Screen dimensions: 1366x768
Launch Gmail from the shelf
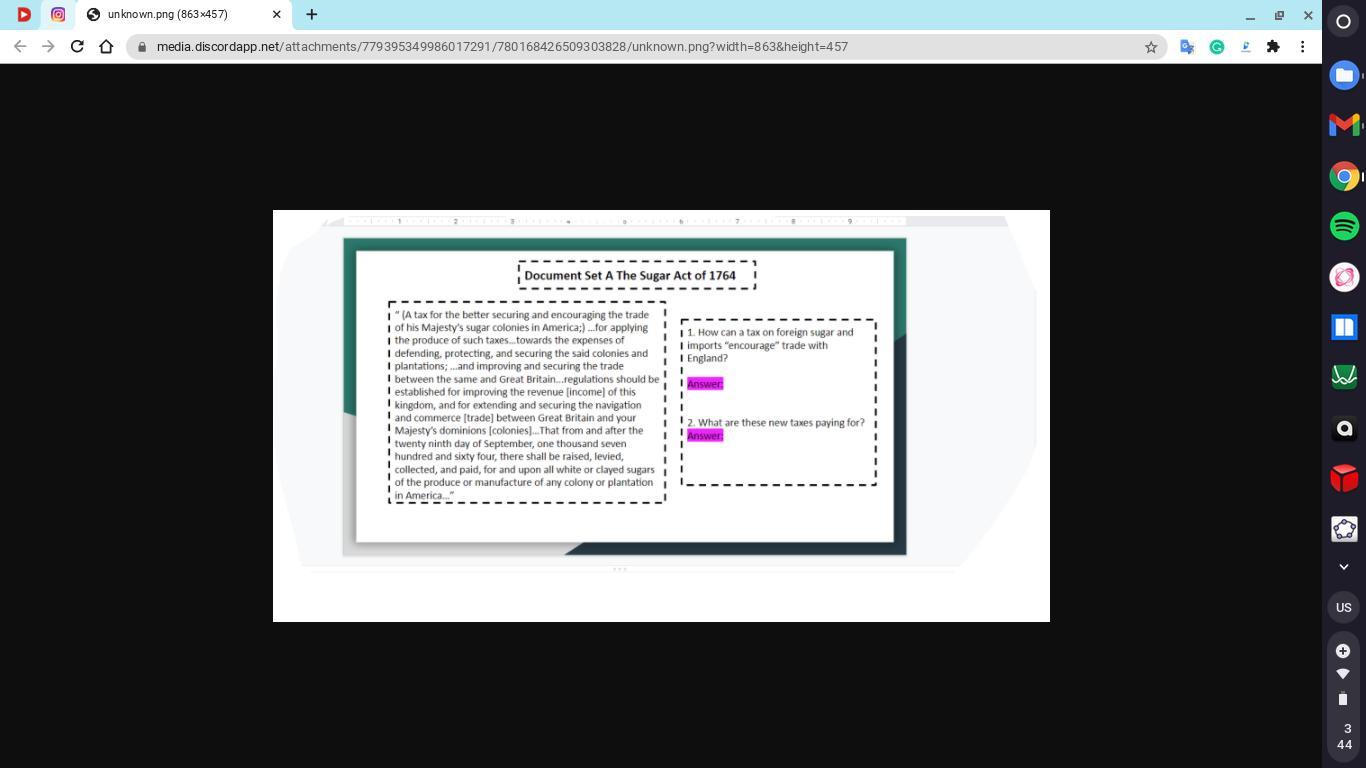[x=1344, y=125]
